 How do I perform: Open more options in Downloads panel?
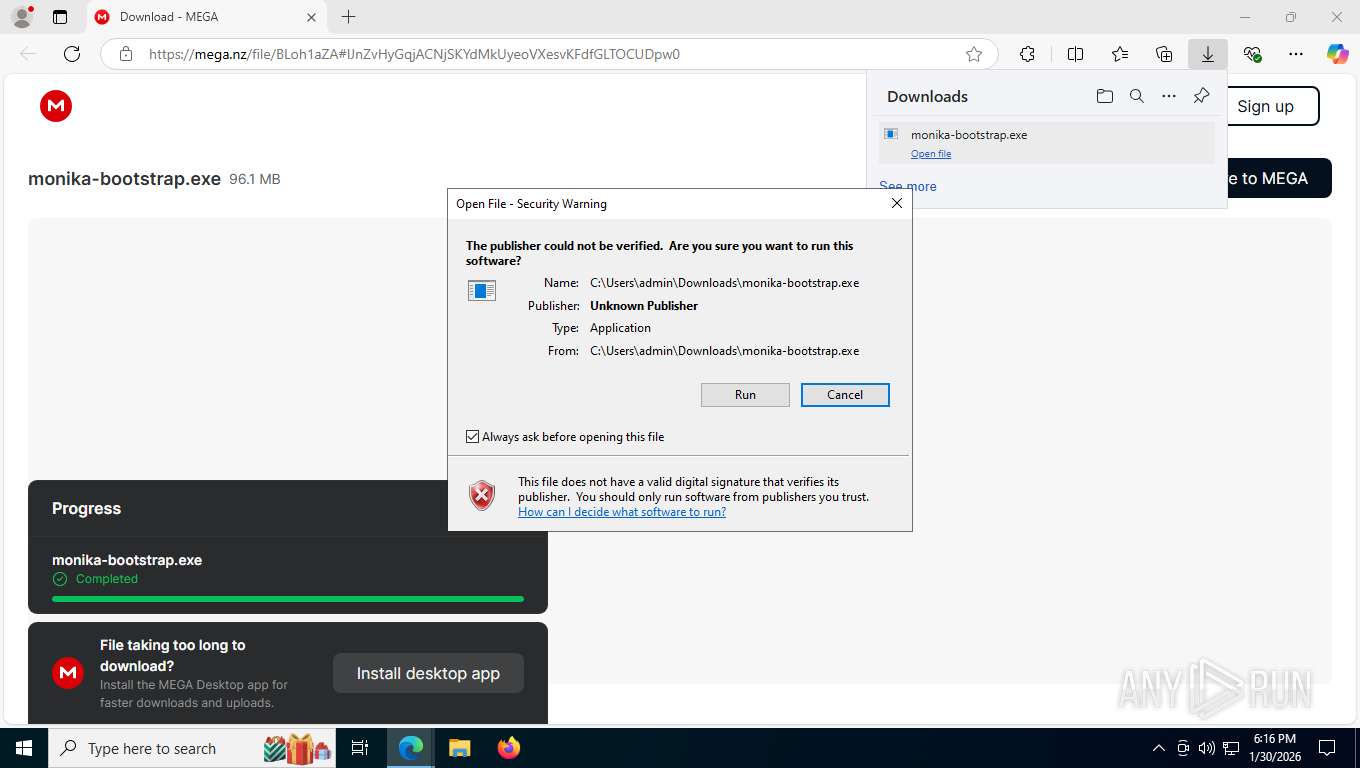click(1169, 96)
